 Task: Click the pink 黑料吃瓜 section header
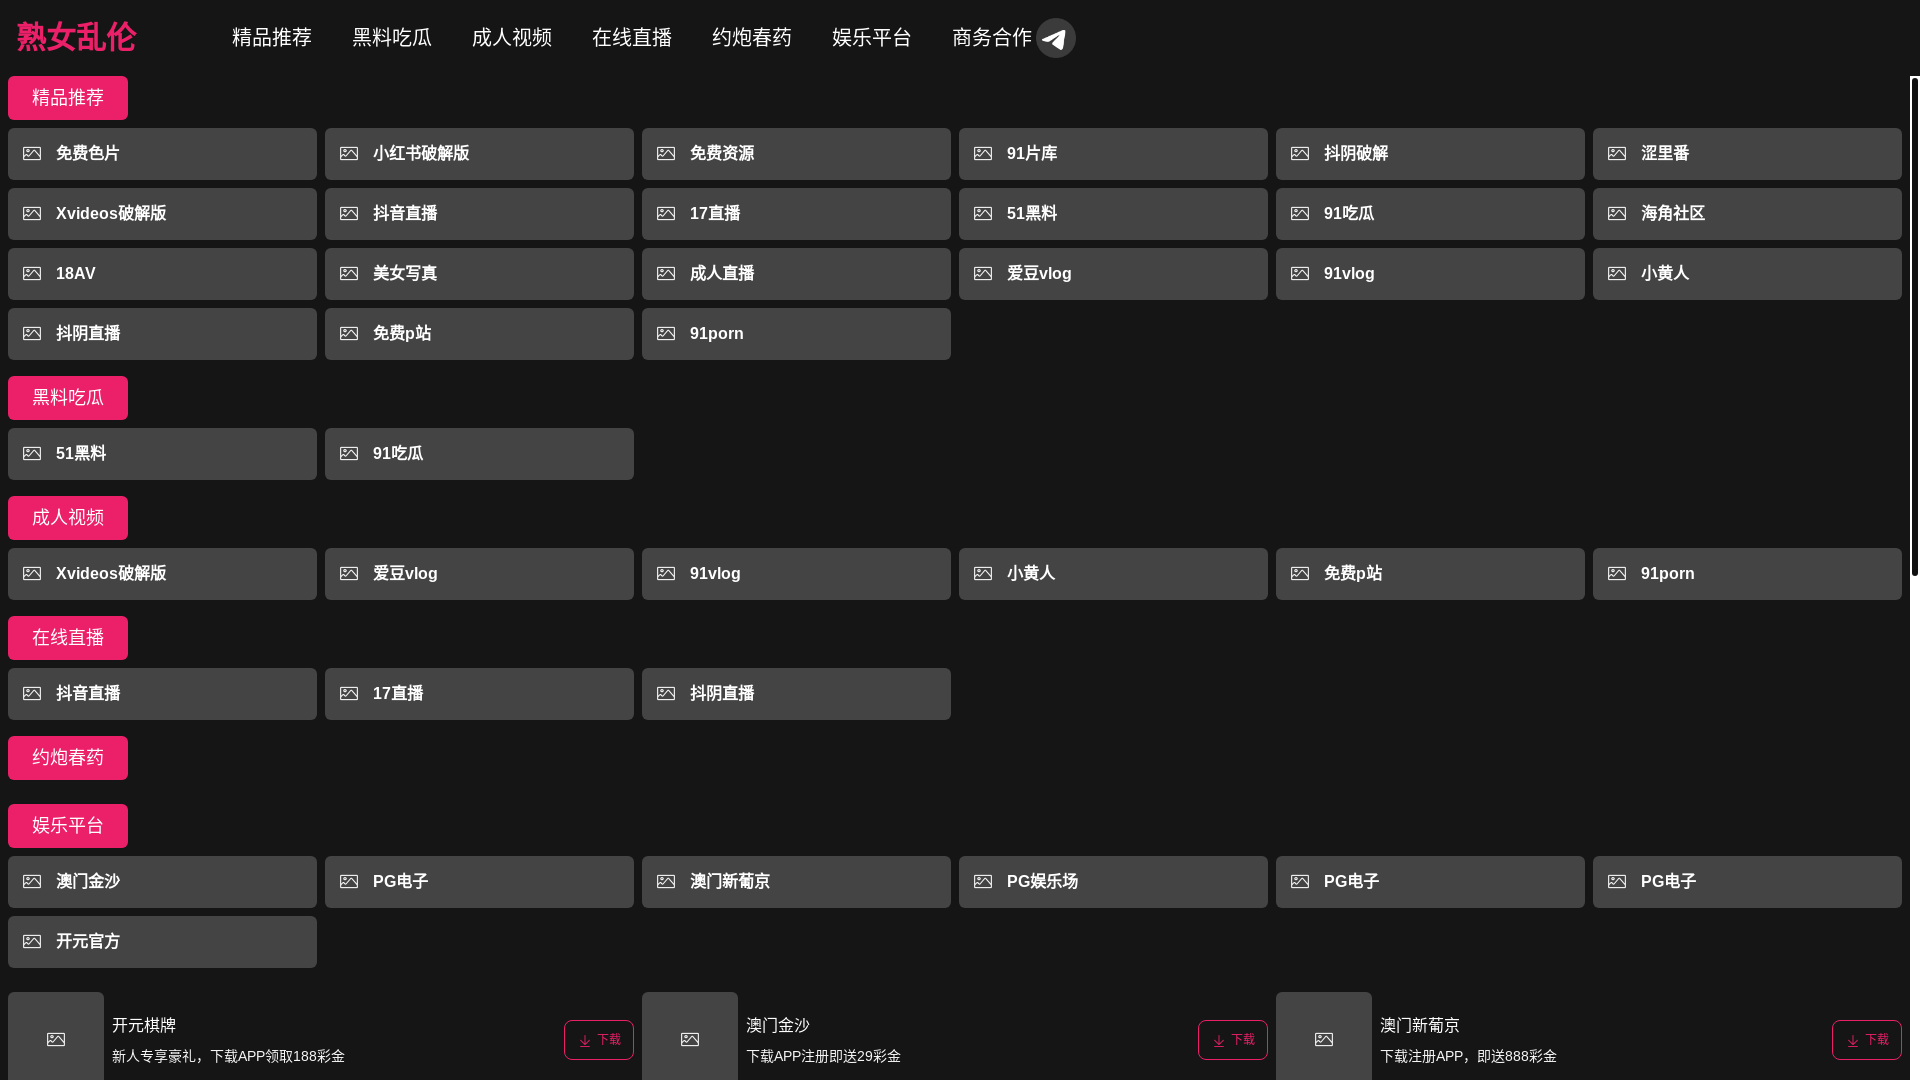point(68,398)
